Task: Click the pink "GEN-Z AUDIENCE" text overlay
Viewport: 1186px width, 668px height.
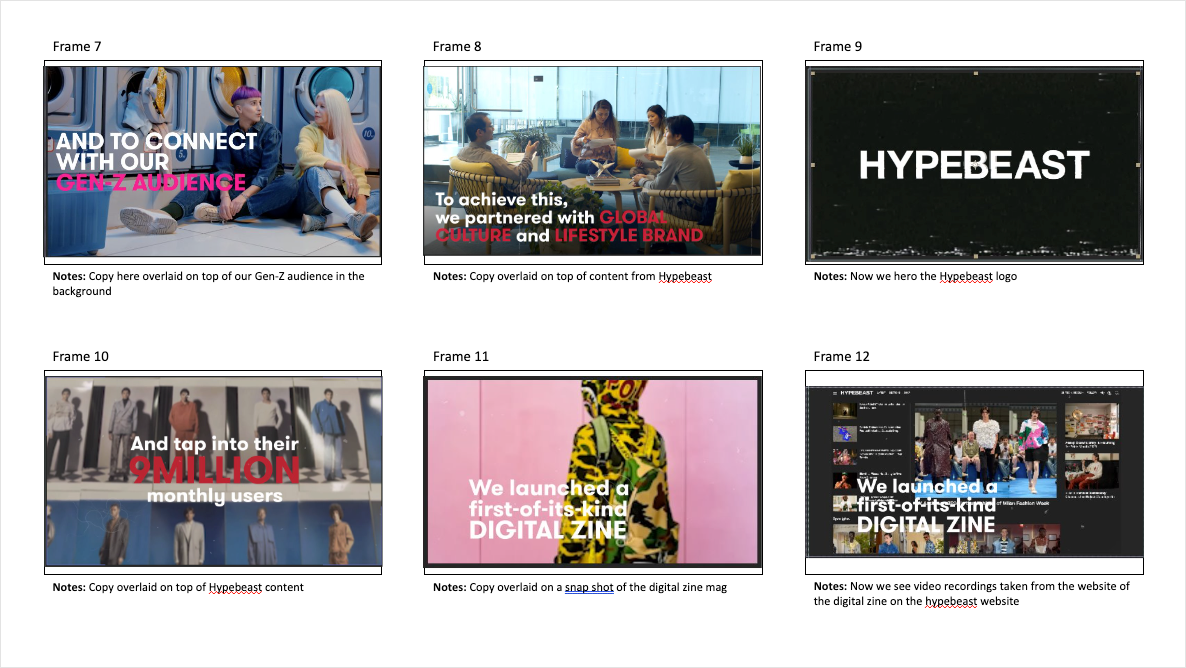Action: pyautogui.click(x=151, y=183)
